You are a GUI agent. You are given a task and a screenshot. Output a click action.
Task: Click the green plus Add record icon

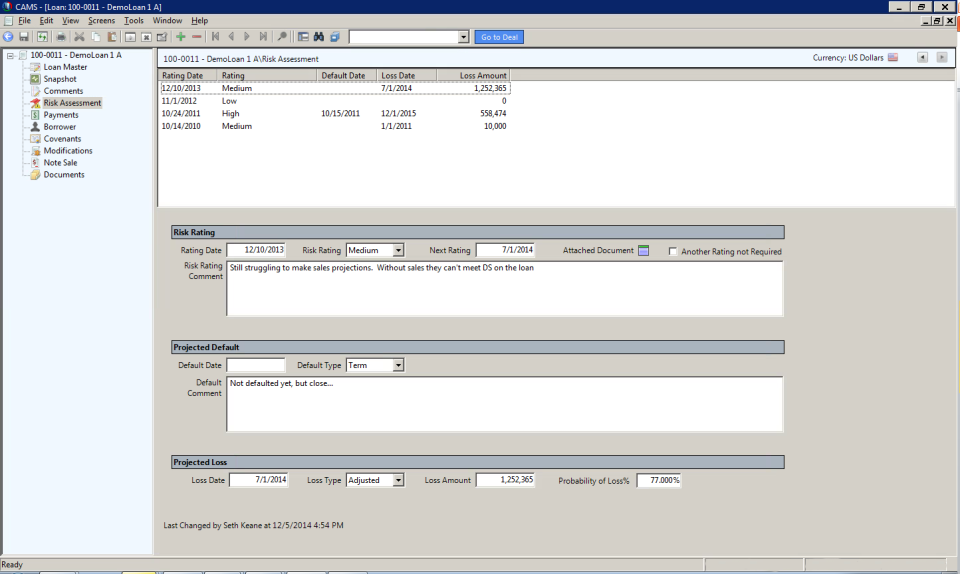(x=181, y=37)
